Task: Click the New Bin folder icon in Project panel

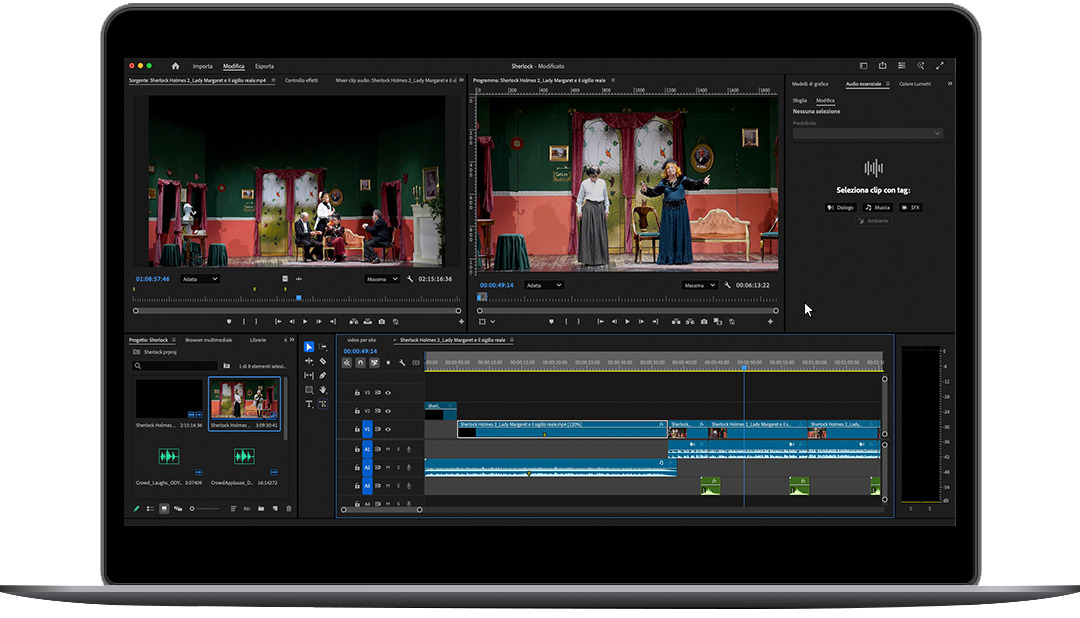Action: [x=261, y=508]
